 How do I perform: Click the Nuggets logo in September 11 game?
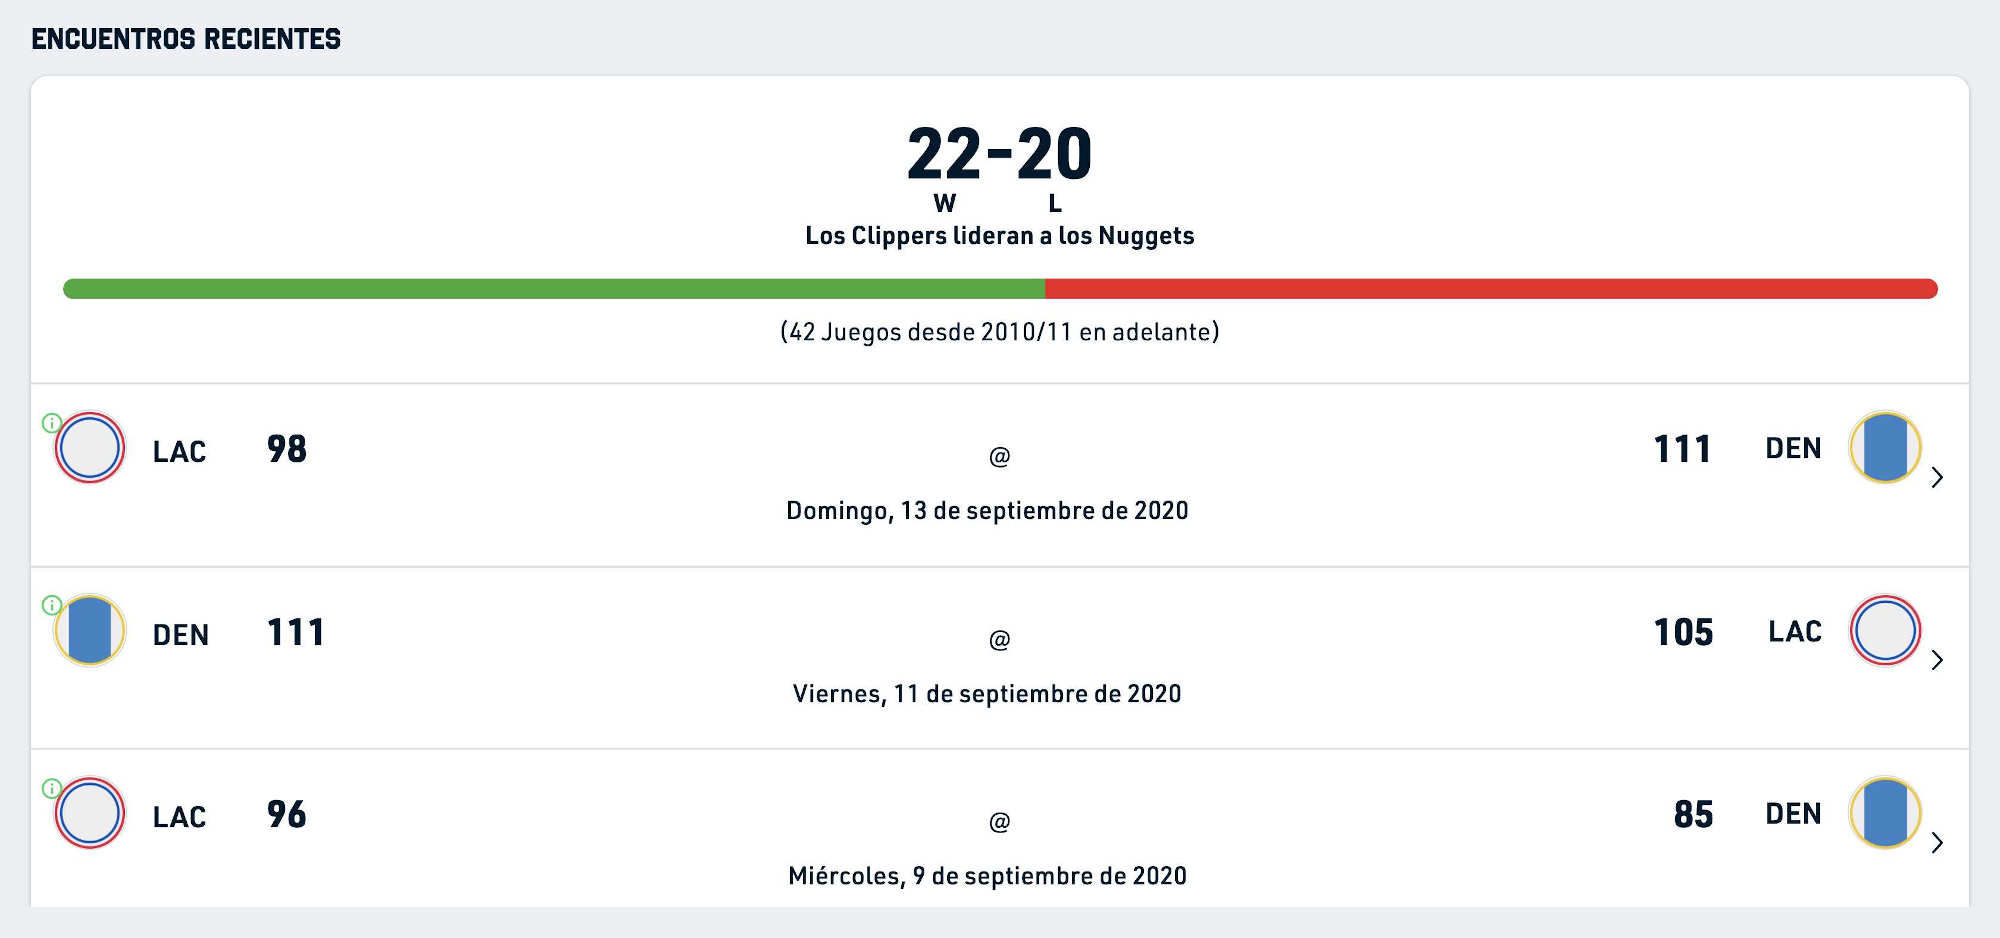point(90,631)
